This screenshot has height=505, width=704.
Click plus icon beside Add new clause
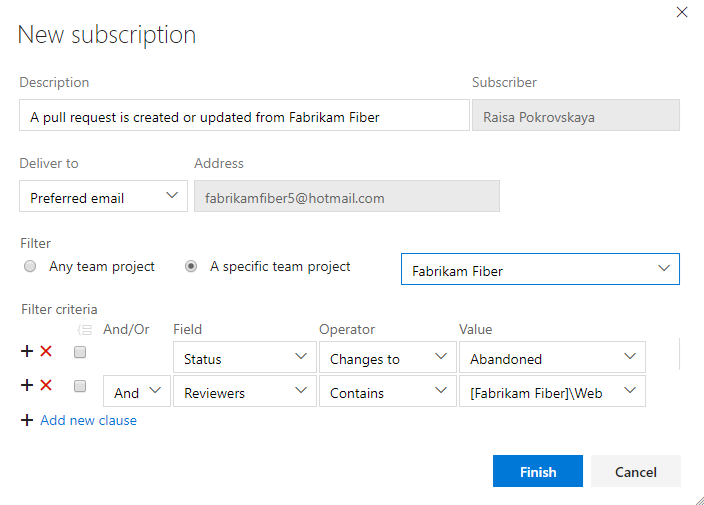[x=27, y=420]
